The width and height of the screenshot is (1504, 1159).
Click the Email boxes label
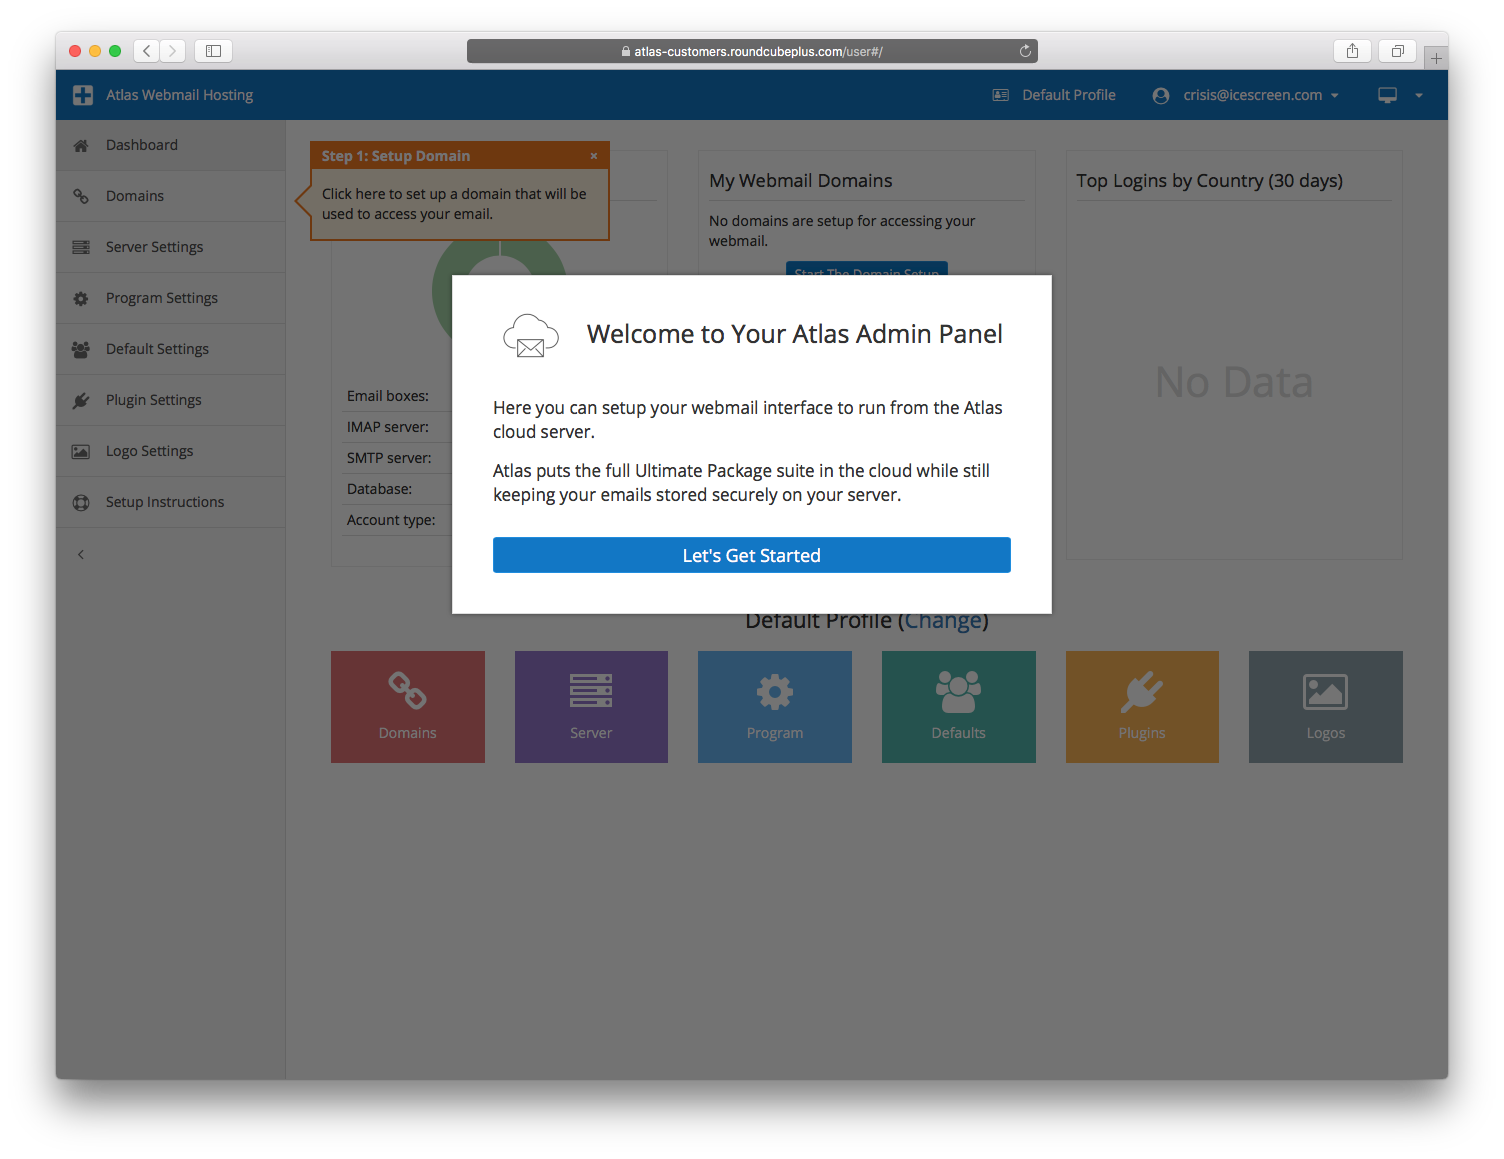pos(388,396)
